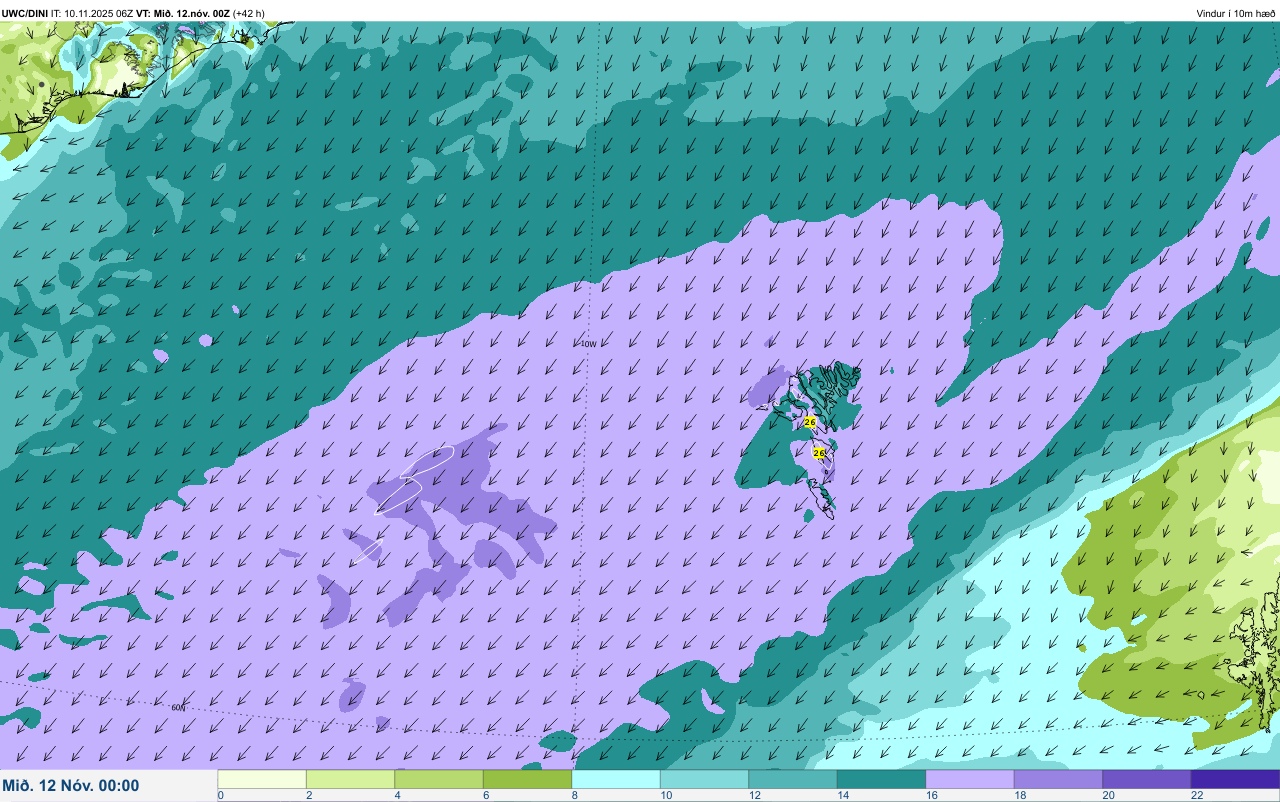The width and height of the screenshot is (1280, 802).
Task: Click the green 4–6 legend swatch
Action: [x=439, y=779]
